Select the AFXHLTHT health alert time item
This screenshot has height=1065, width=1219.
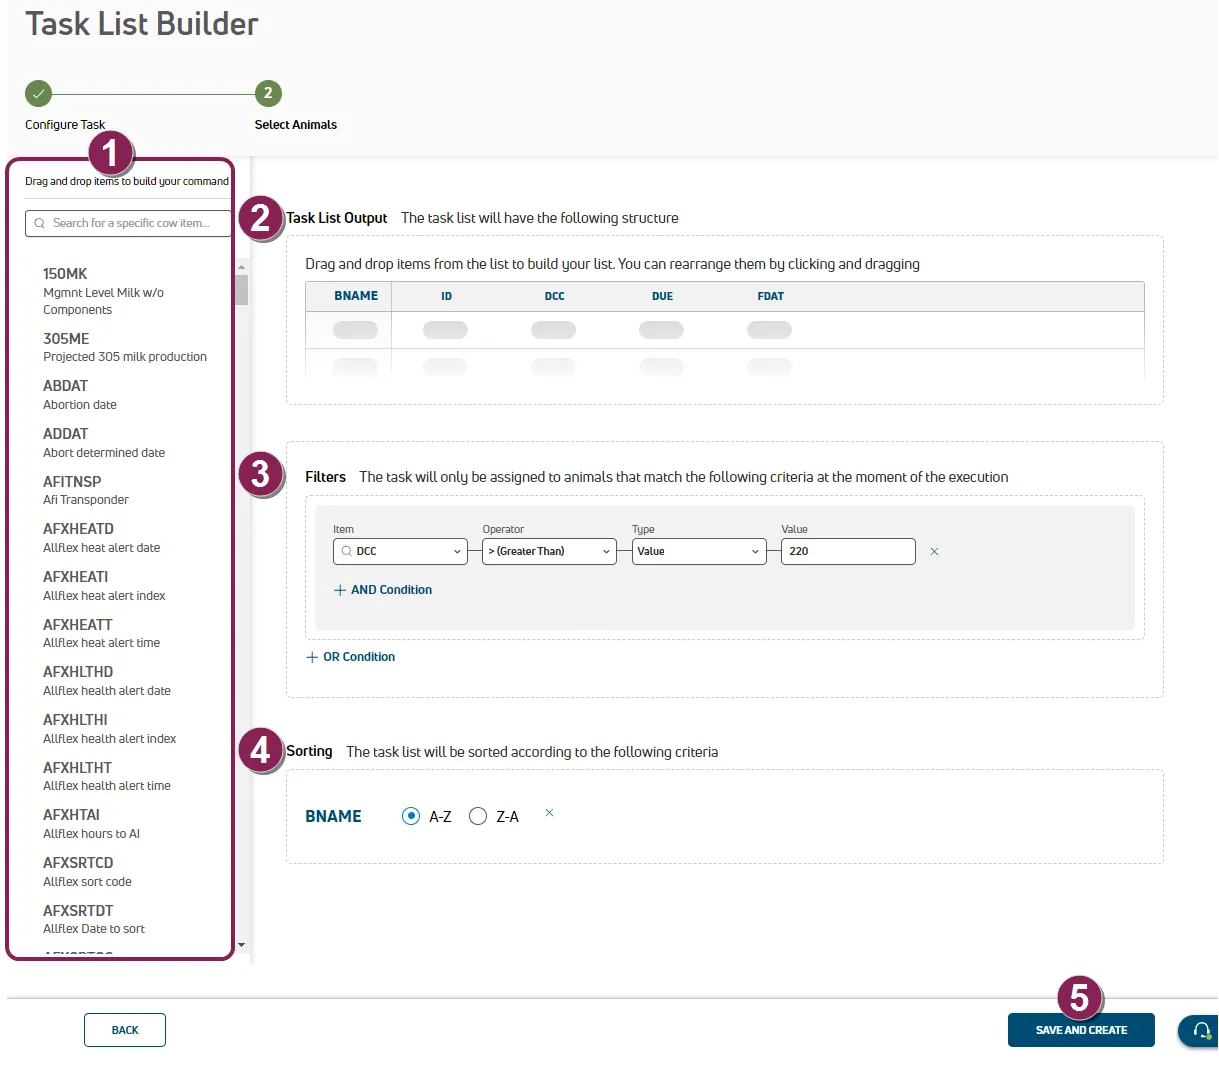pos(107,776)
